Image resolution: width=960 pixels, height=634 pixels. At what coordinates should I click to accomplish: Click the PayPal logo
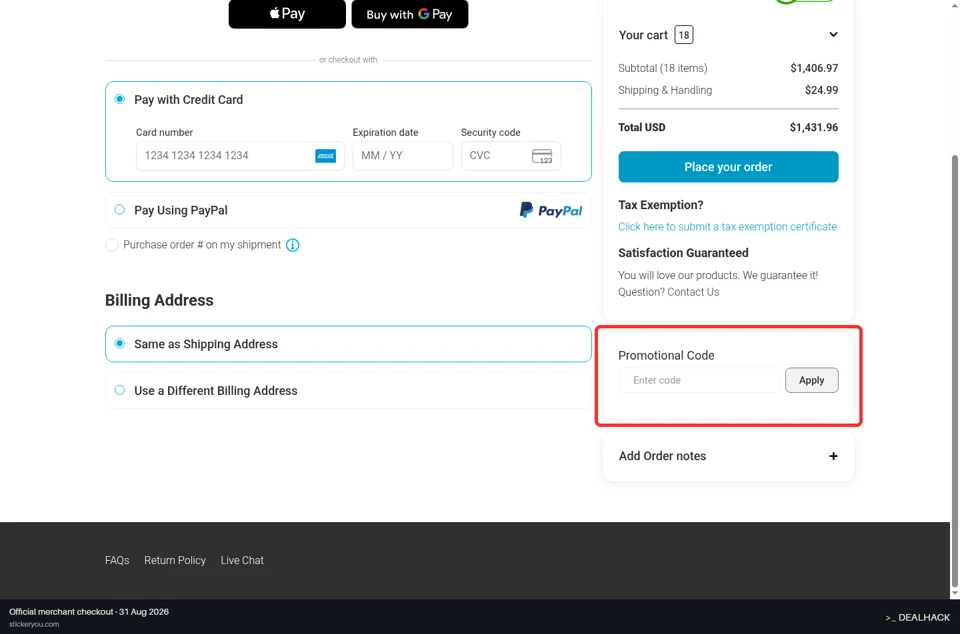click(551, 210)
